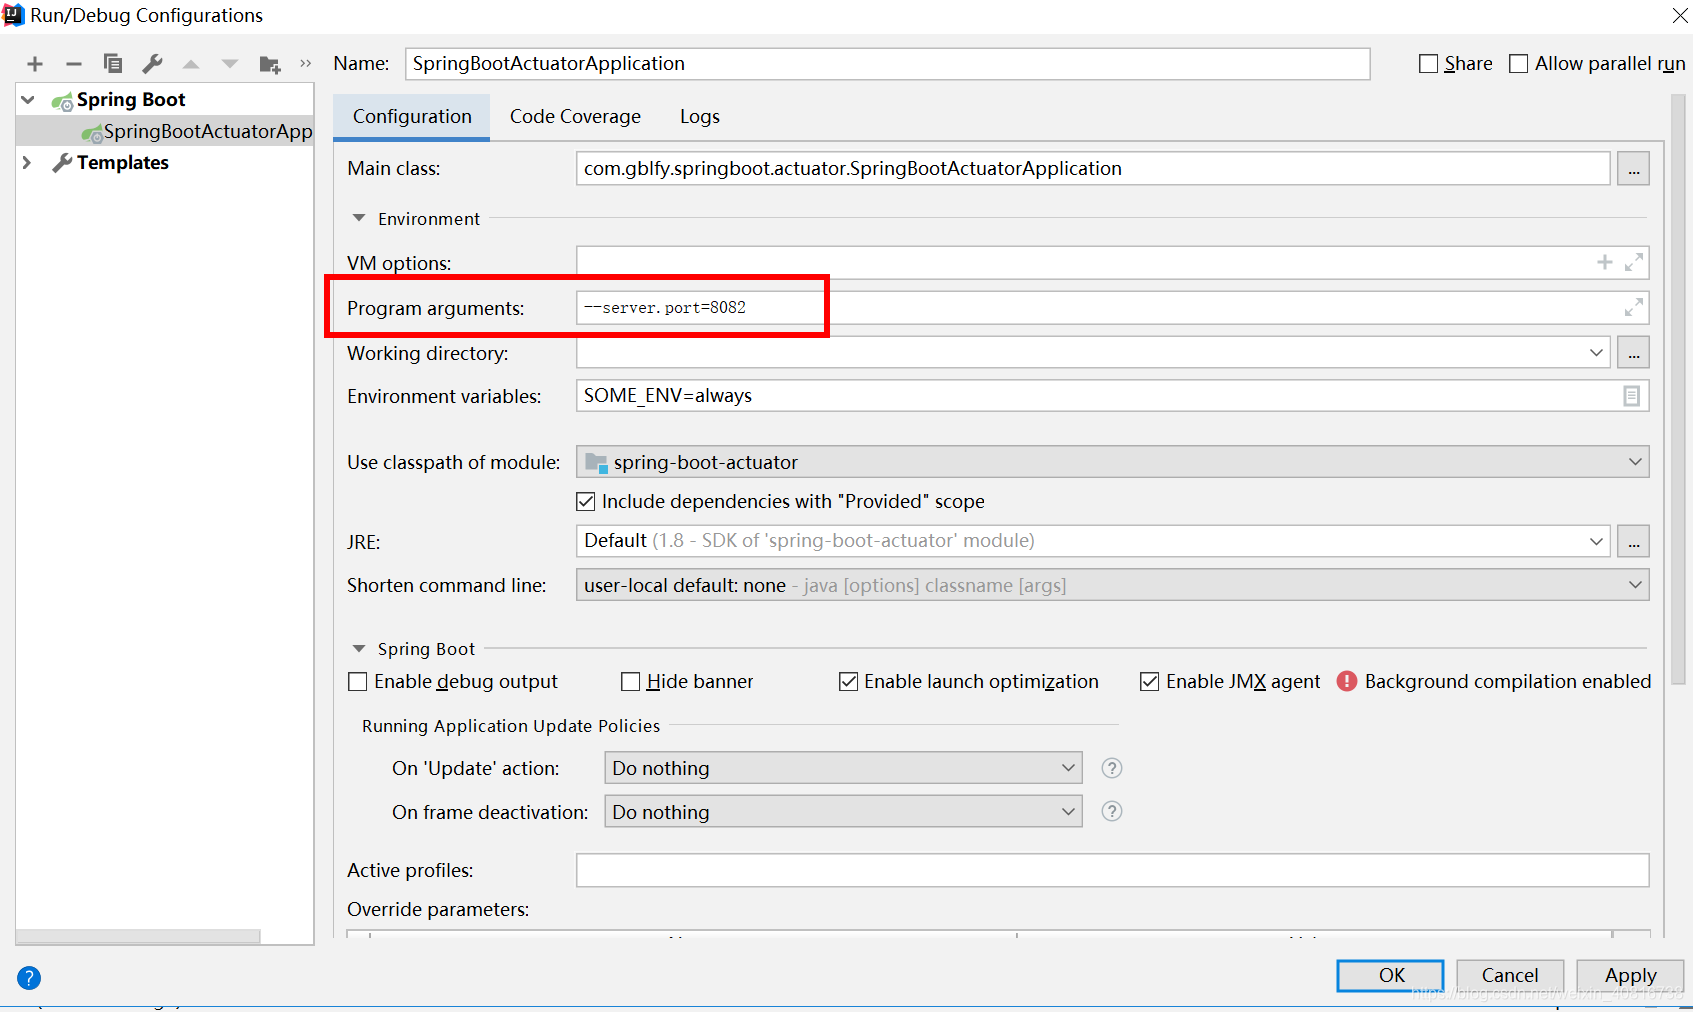
Task: Switch to the Logs tab
Action: pyautogui.click(x=700, y=117)
